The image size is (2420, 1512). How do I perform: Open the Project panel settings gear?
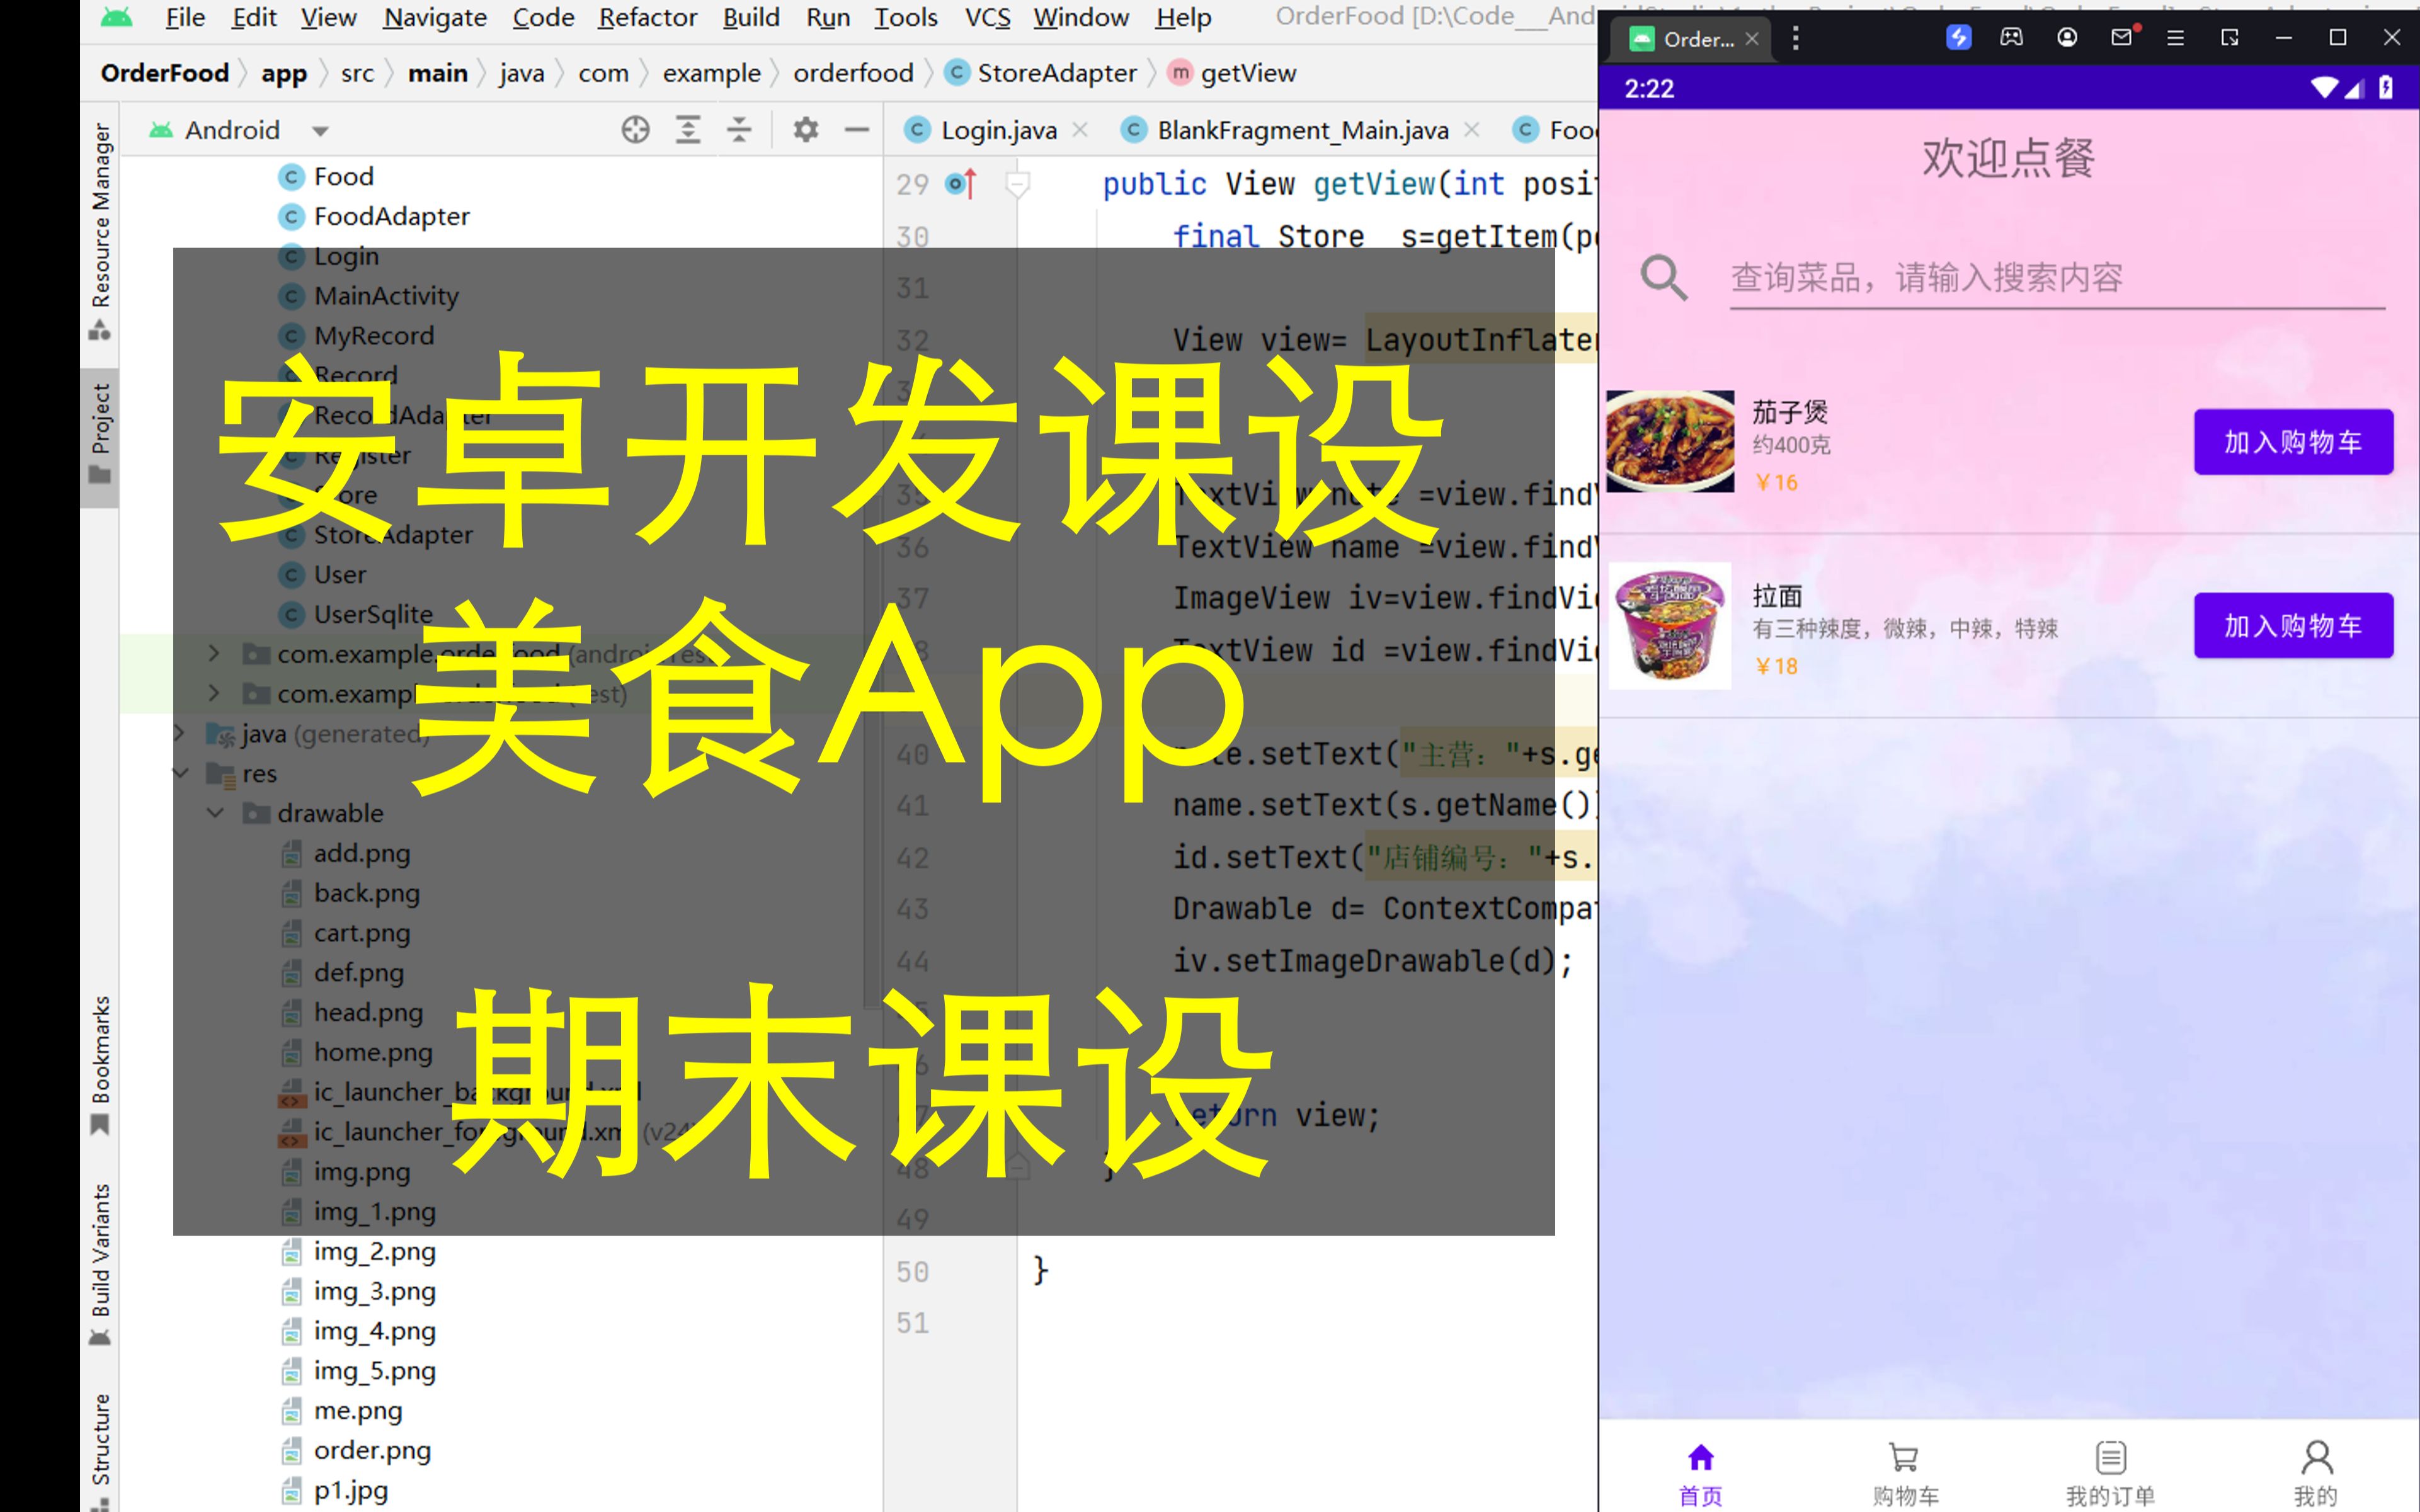coord(805,130)
